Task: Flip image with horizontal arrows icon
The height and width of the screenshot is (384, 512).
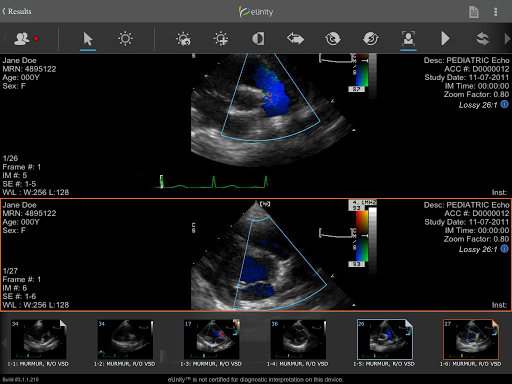Action: pyautogui.click(x=295, y=39)
